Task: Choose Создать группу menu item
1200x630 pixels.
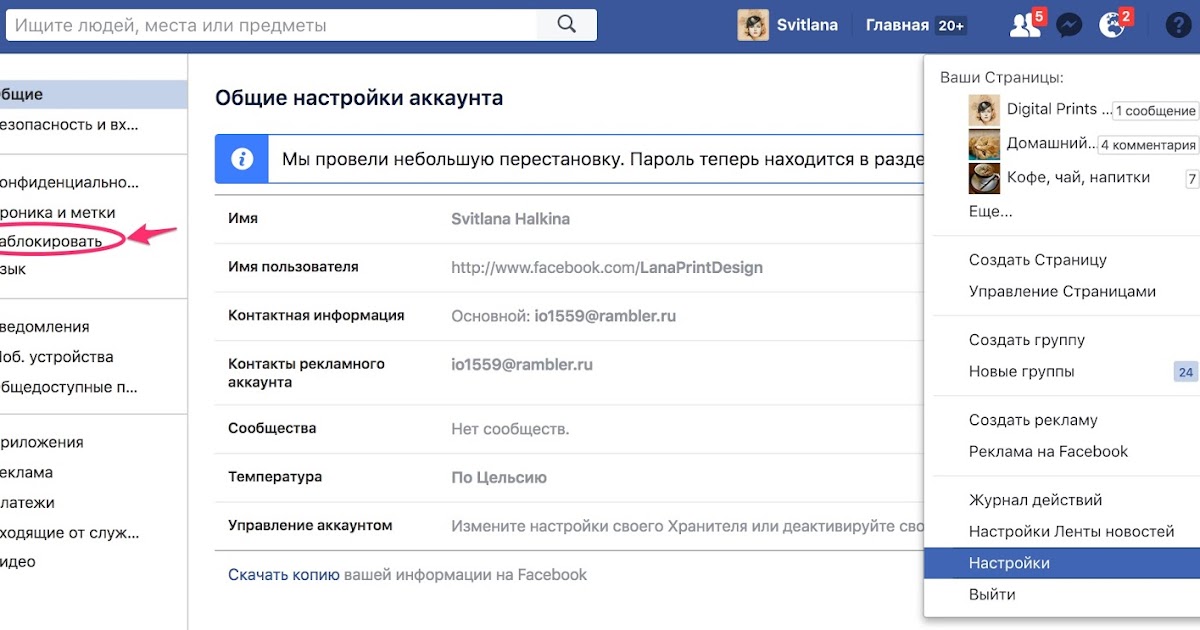Action: pos(1027,340)
